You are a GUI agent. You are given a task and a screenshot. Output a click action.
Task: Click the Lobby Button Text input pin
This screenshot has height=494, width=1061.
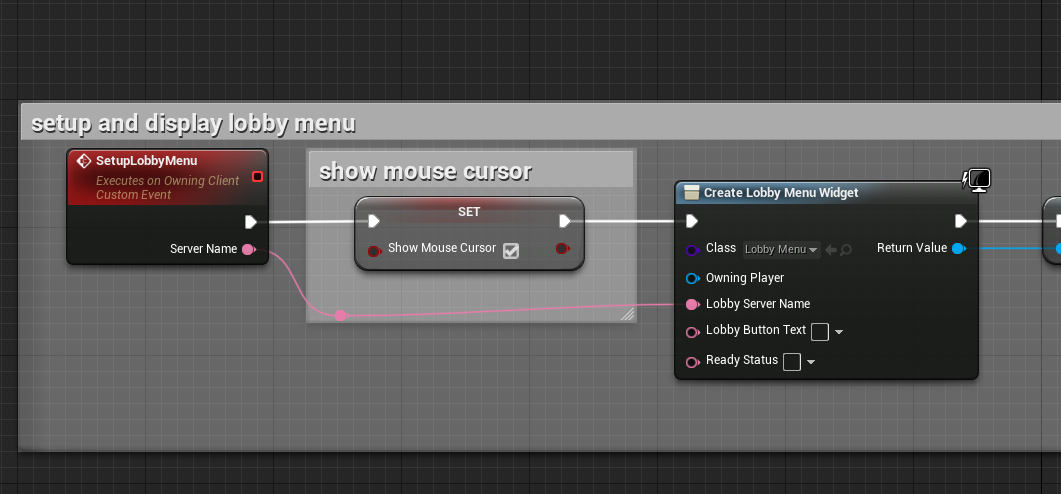pos(692,332)
